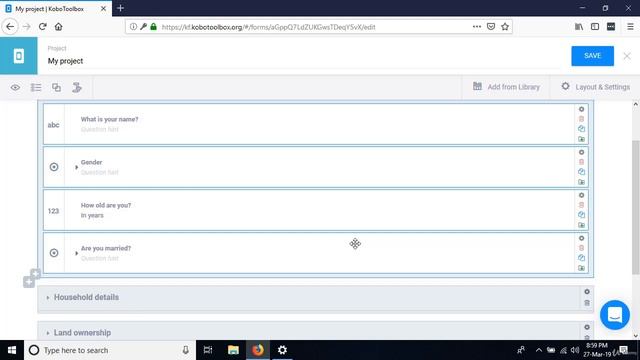Edit the "How old are you?" label

[106, 205]
